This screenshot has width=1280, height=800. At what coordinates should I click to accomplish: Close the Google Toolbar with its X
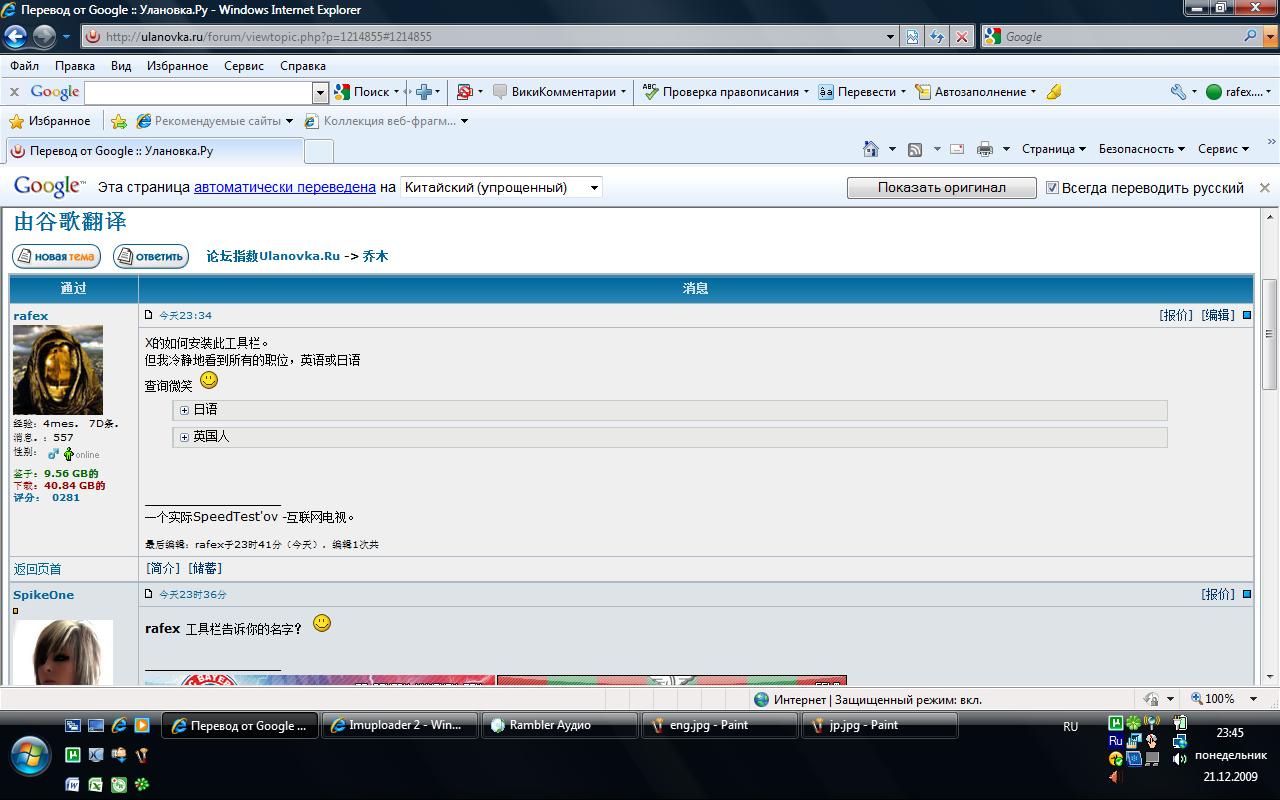[14, 92]
